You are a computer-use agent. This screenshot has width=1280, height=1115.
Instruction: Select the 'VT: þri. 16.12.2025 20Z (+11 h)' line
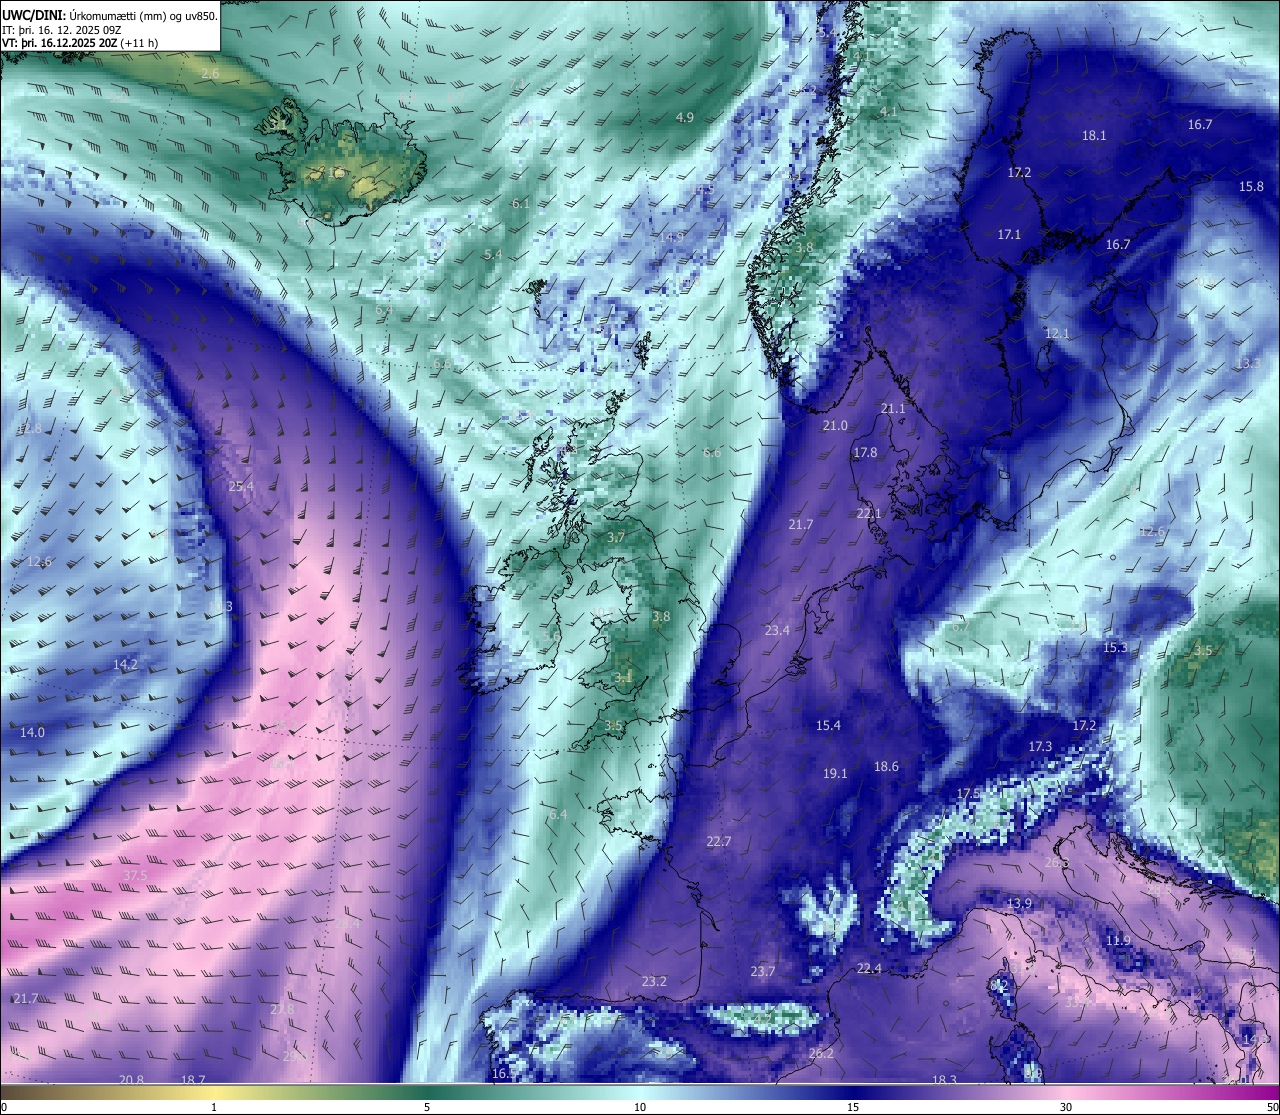click(x=80, y=44)
